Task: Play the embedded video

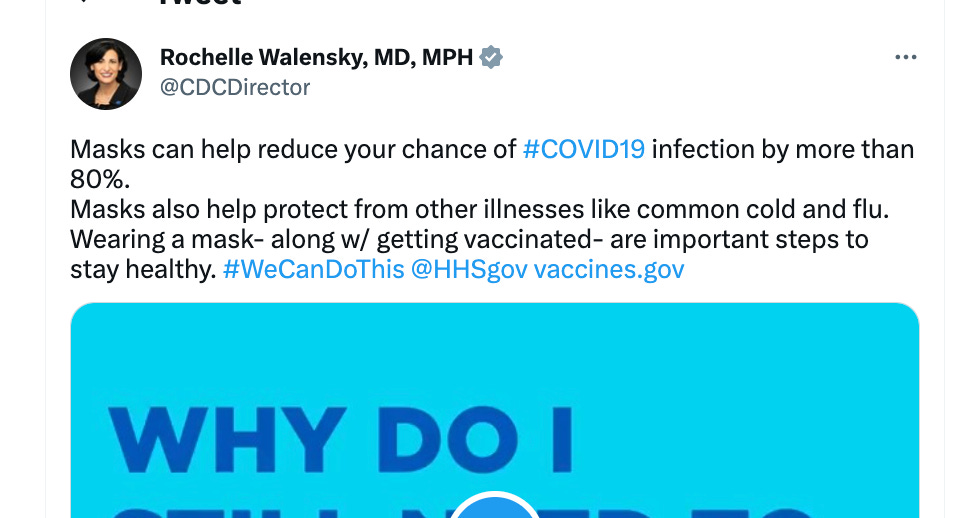Action: click(495, 510)
